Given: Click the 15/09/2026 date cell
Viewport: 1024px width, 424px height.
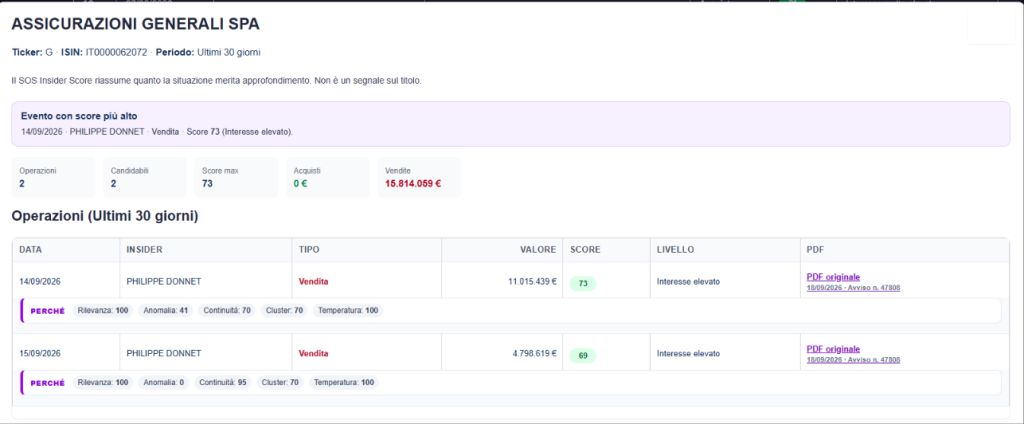Looking at the screenshot, I should (40, 353).
